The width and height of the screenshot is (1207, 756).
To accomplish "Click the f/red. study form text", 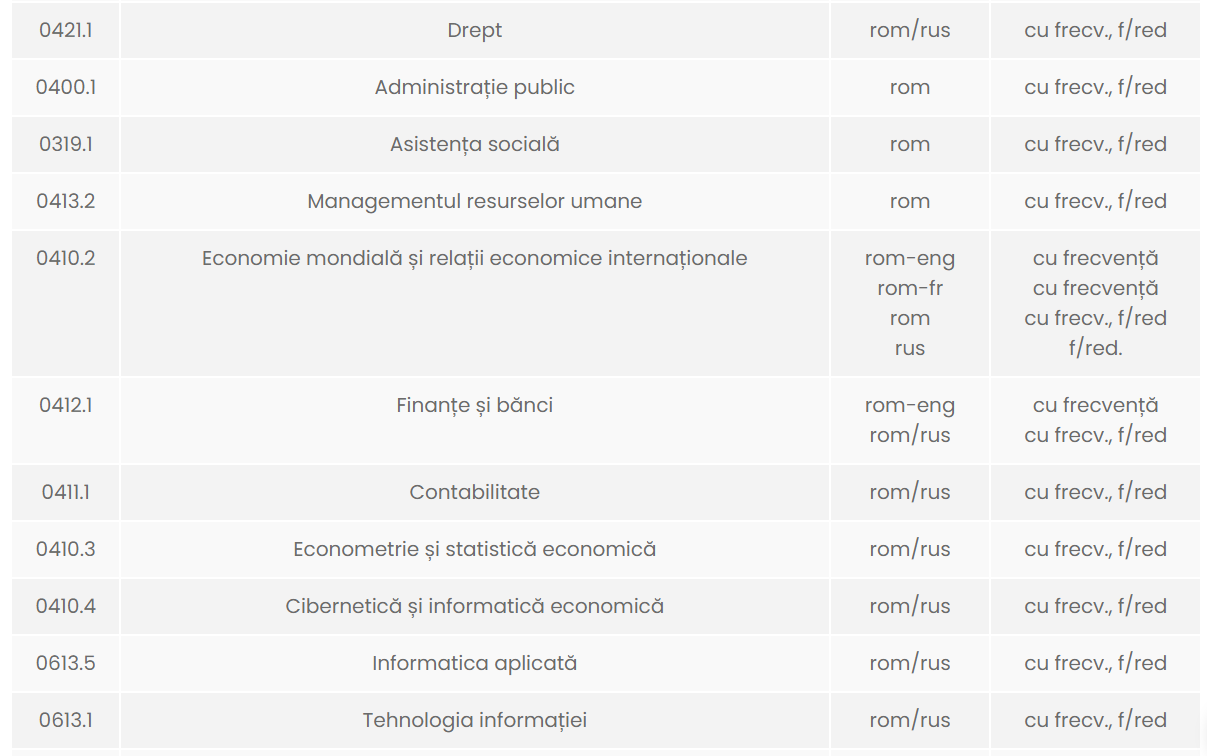I will coord(1095,348).
